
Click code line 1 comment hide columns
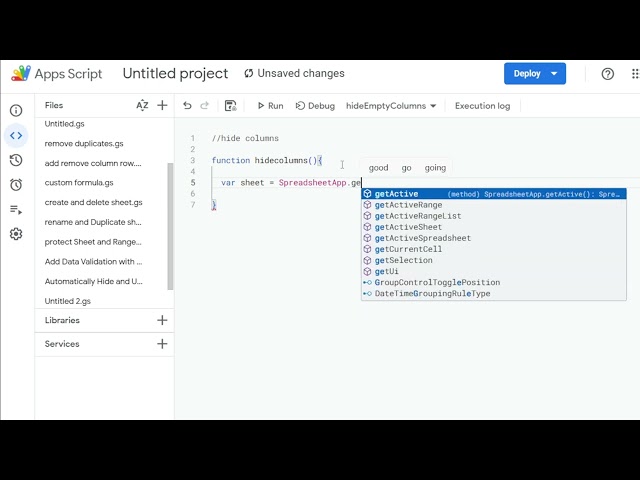pyautogui.click(x=245, y=138)
